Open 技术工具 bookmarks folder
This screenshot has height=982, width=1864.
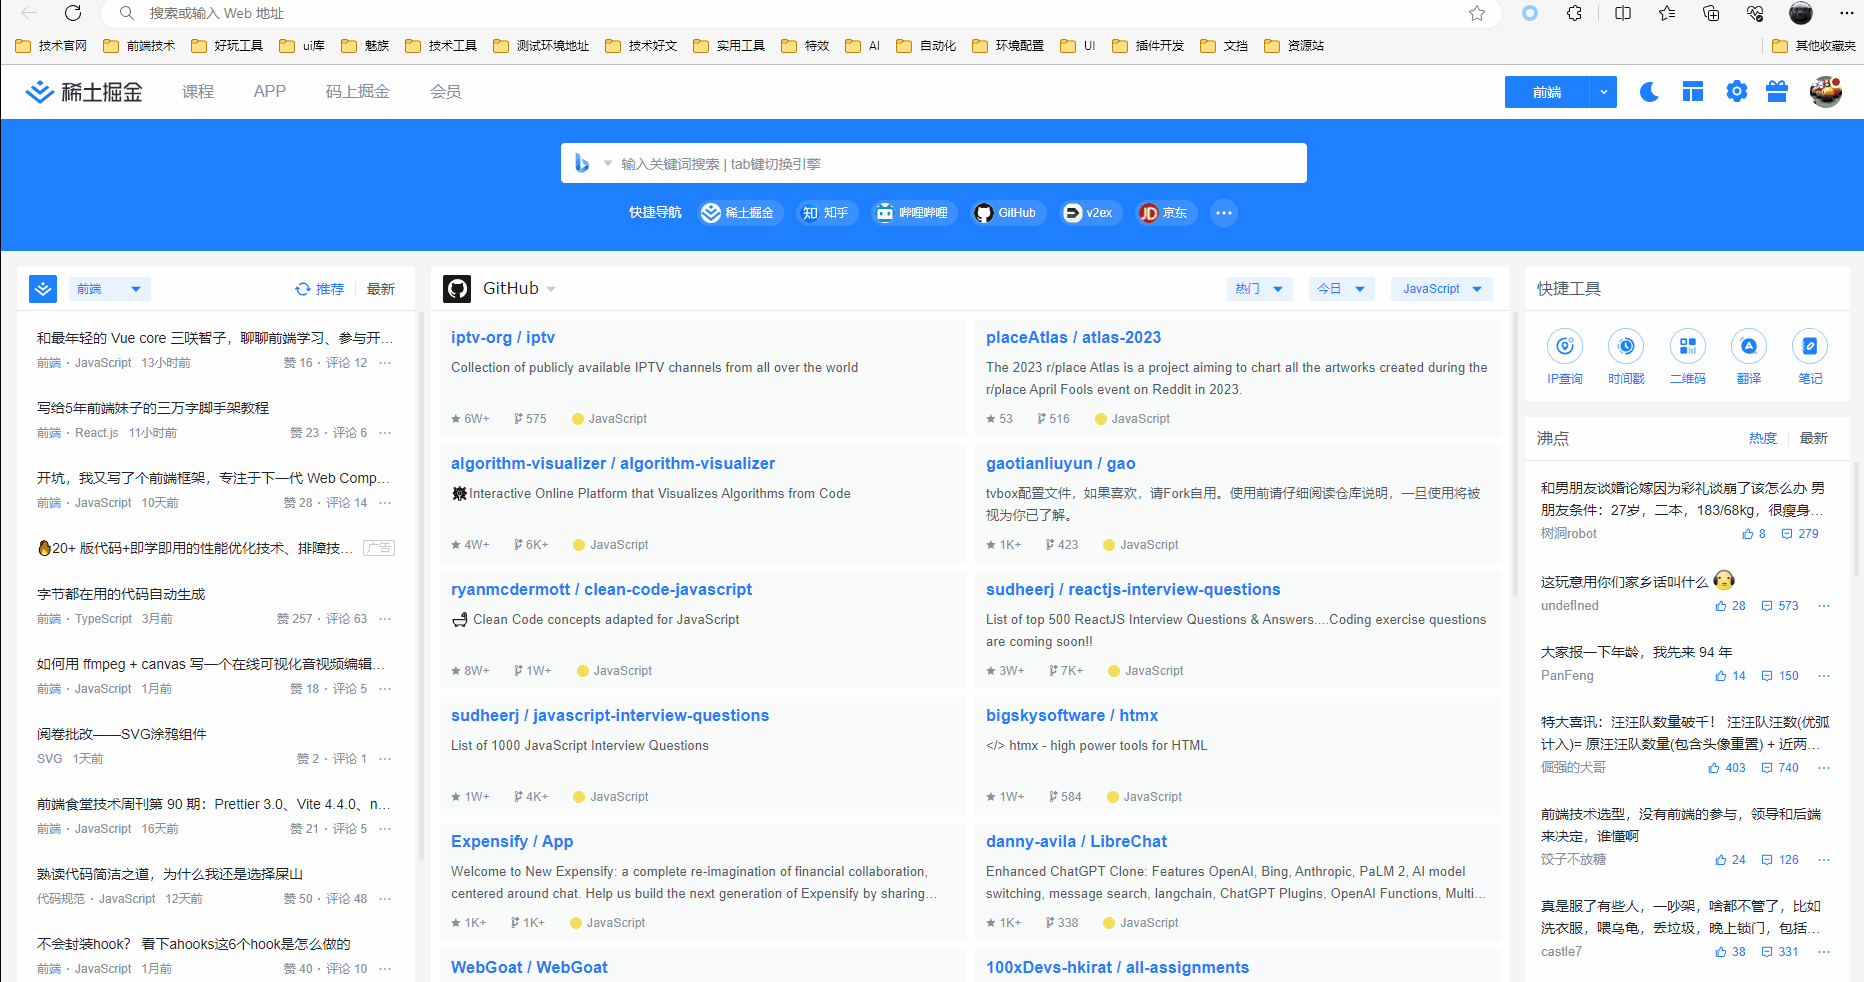point(441,46)
